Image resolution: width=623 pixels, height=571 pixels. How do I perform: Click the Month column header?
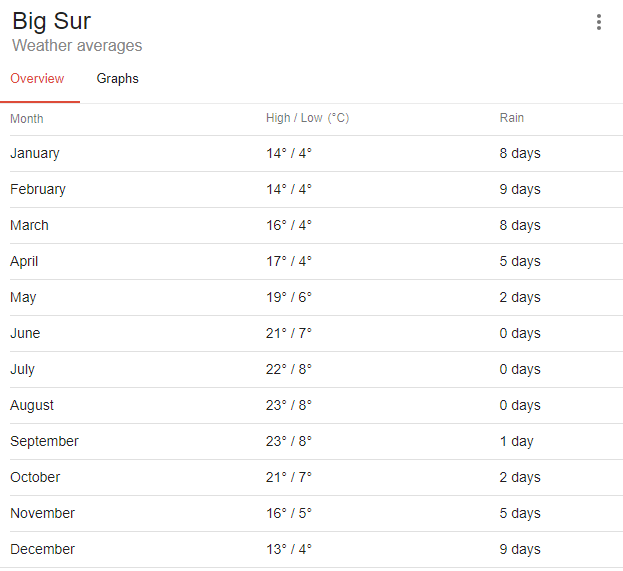[x=27, y=119]
